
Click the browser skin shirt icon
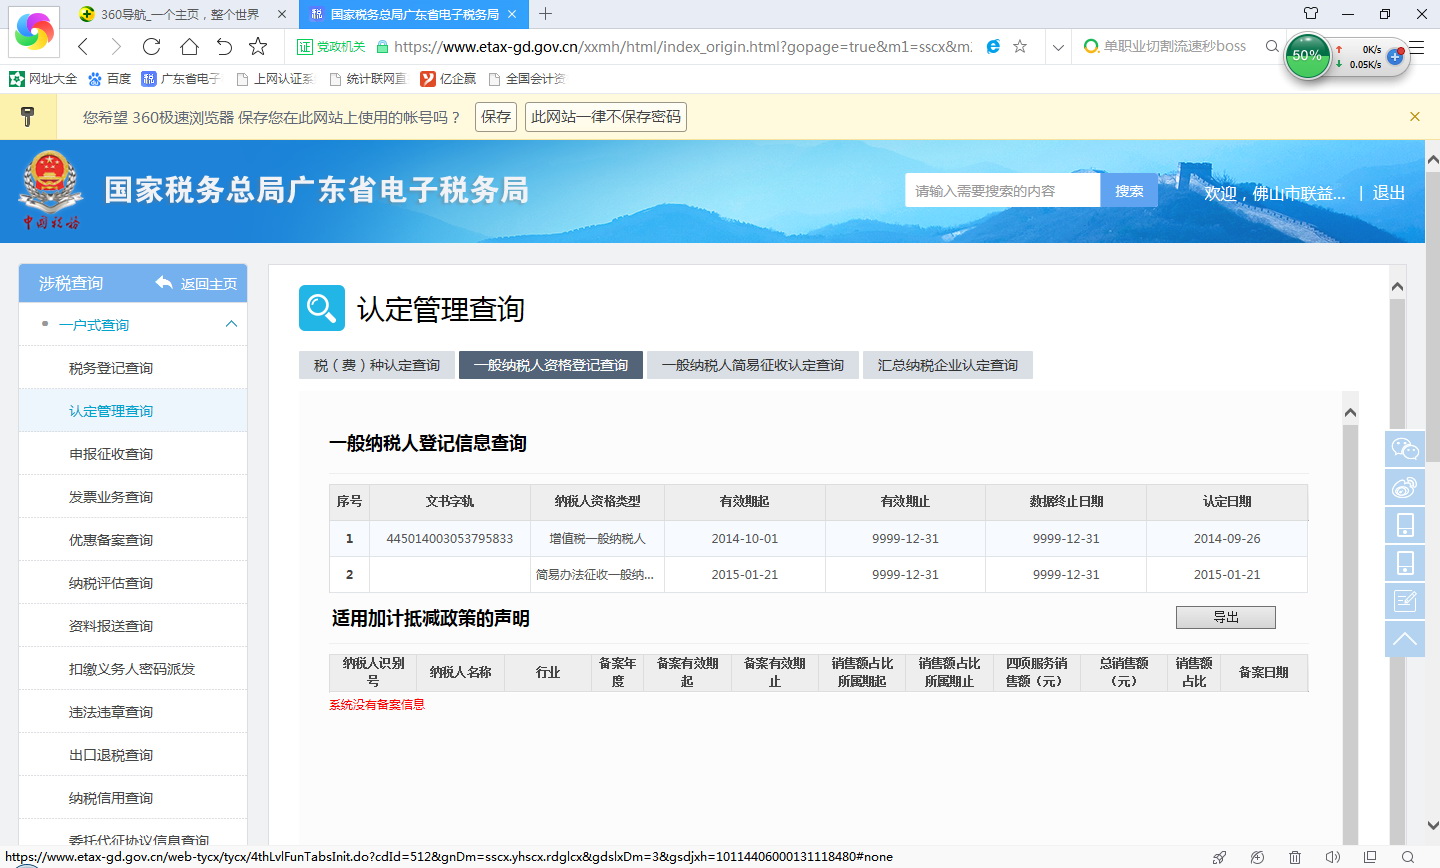(x=1311, y=14)
